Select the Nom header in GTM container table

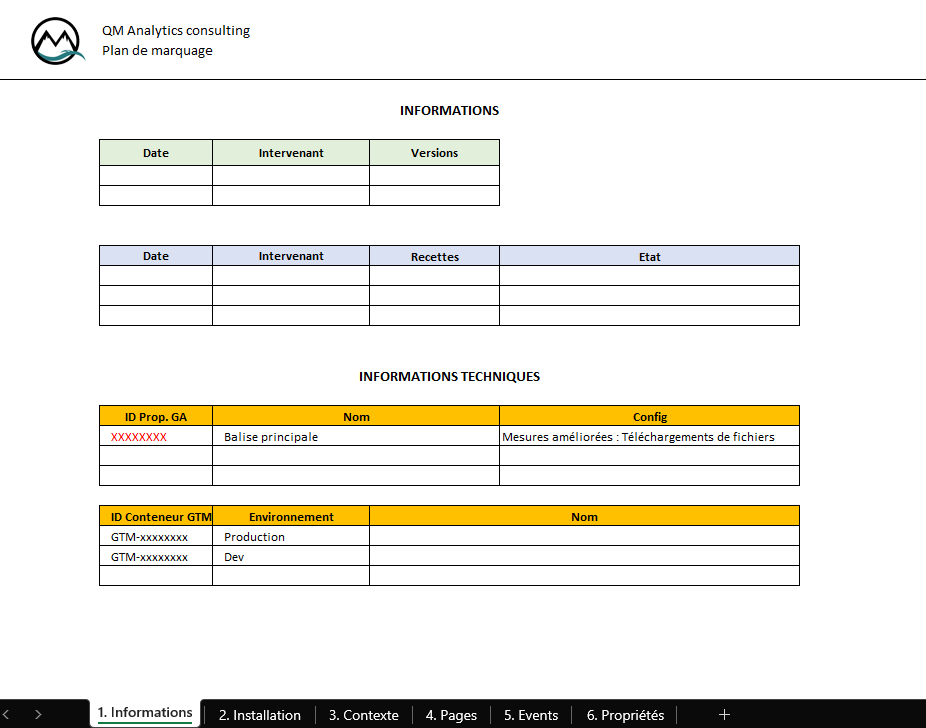(585, 516)
